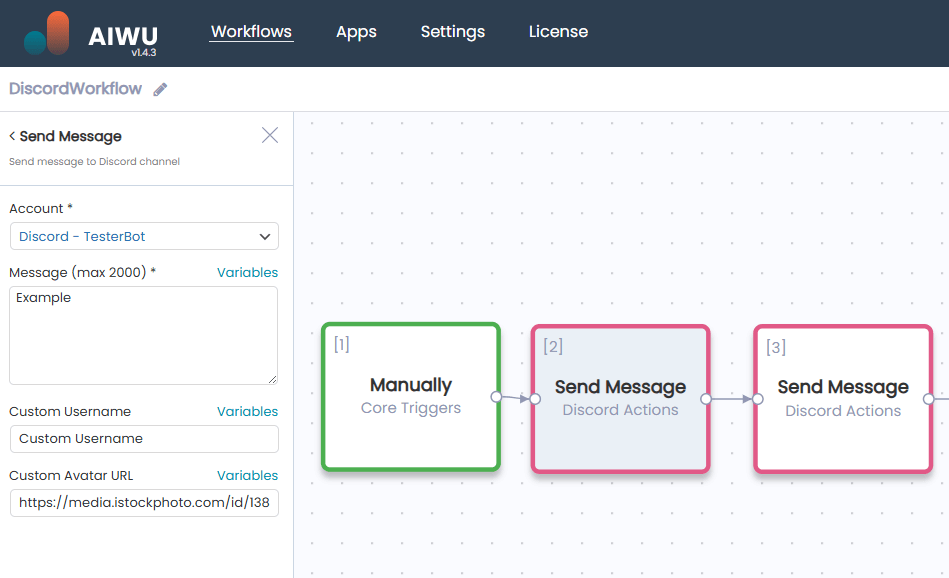Click Variables next to Custom Username
949x578 pixels.
[x=247, y=411]
